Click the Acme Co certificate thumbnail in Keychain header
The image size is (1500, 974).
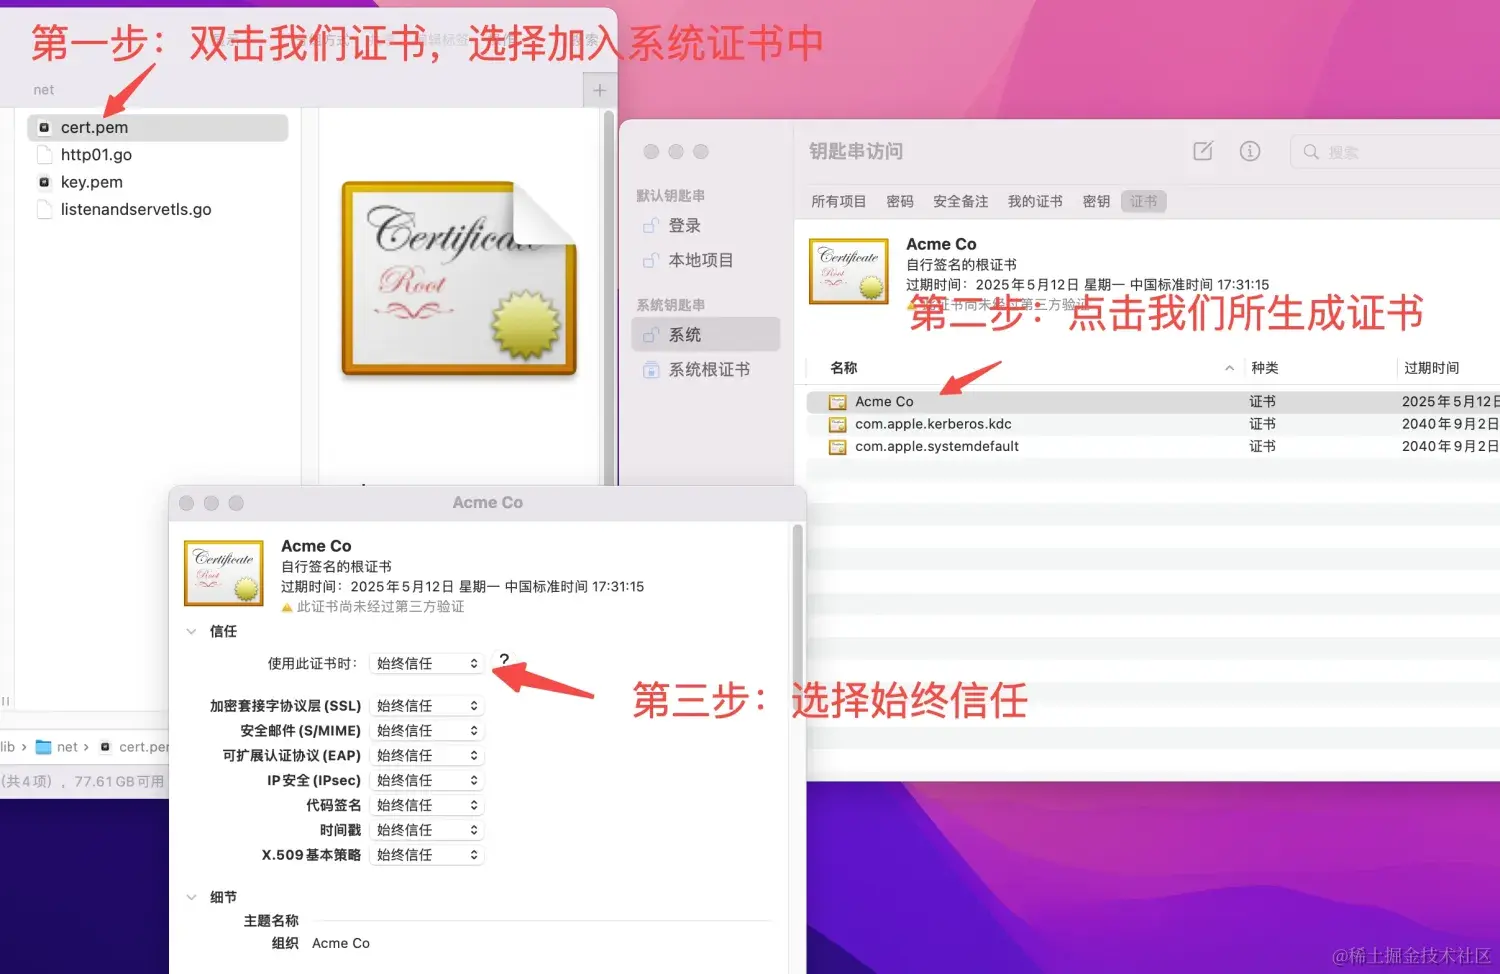[849, 271]
